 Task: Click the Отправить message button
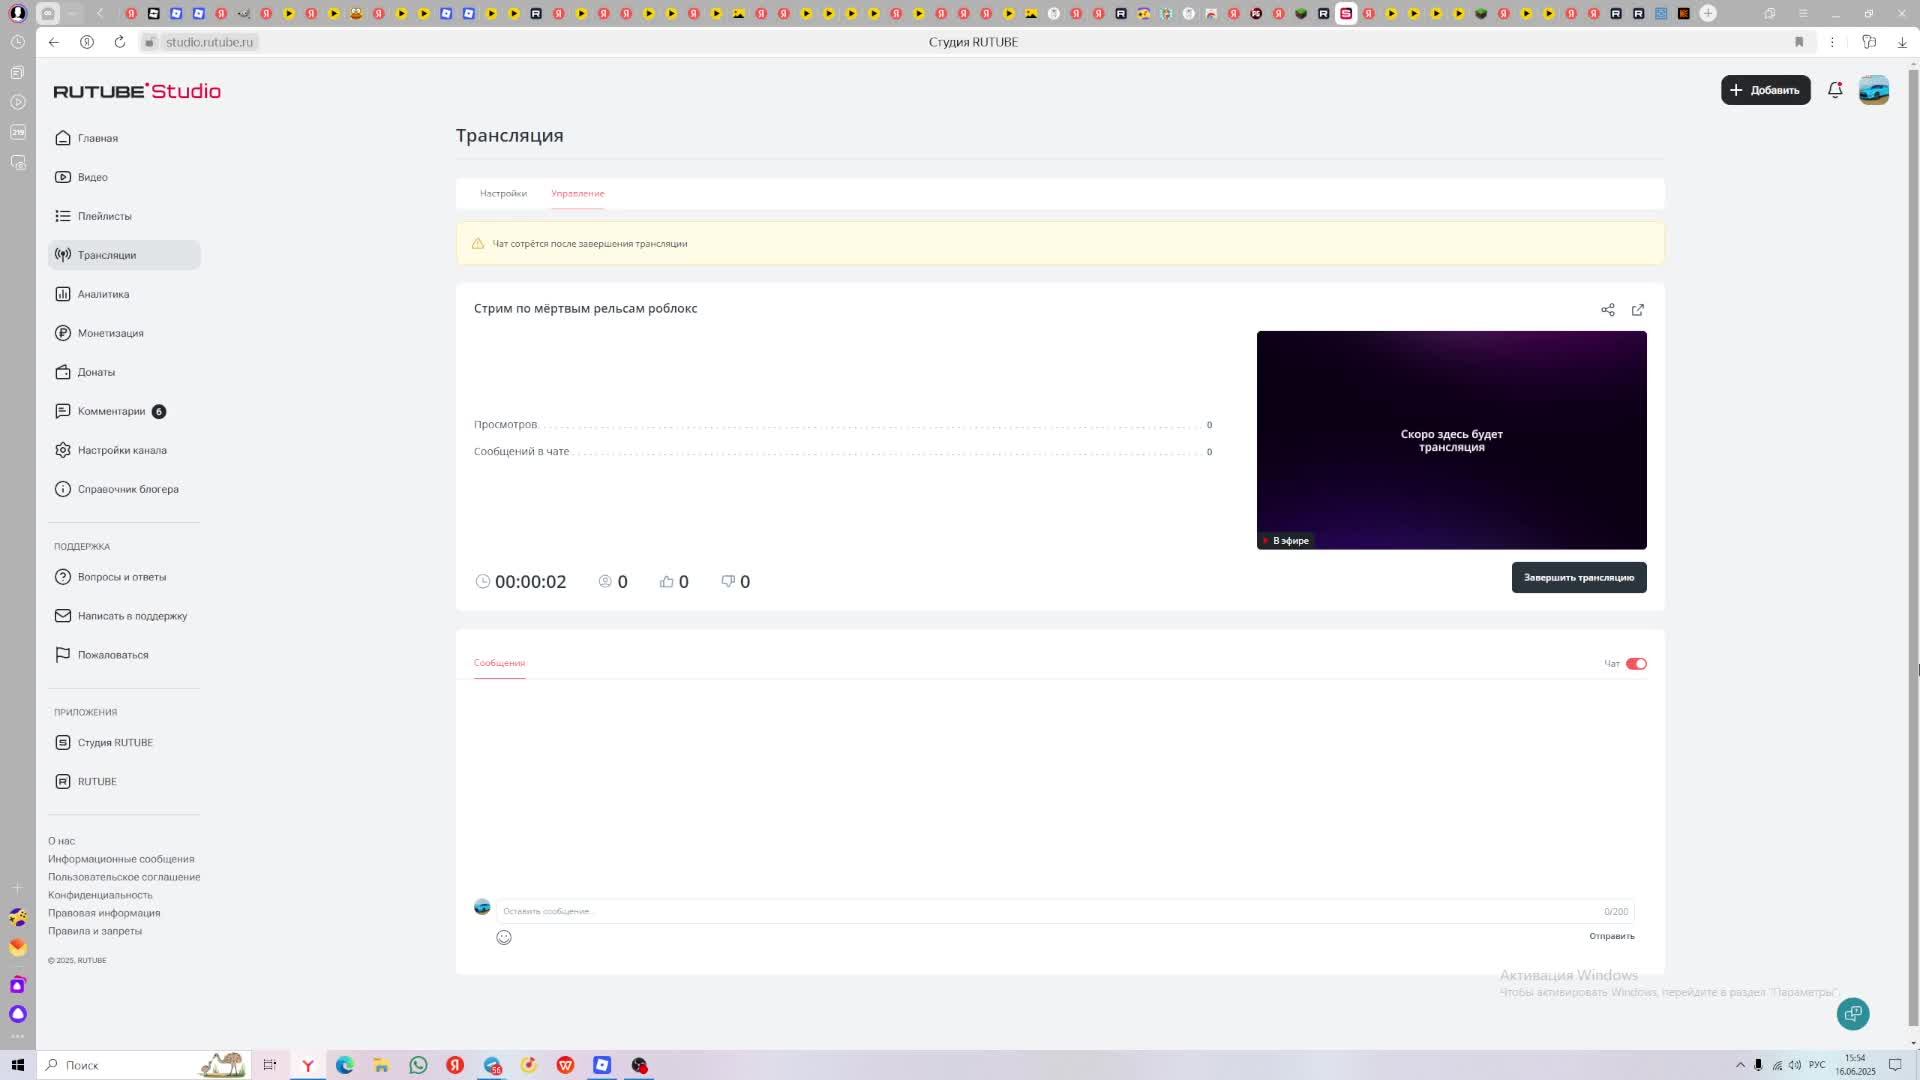[x=1612, y=936]
